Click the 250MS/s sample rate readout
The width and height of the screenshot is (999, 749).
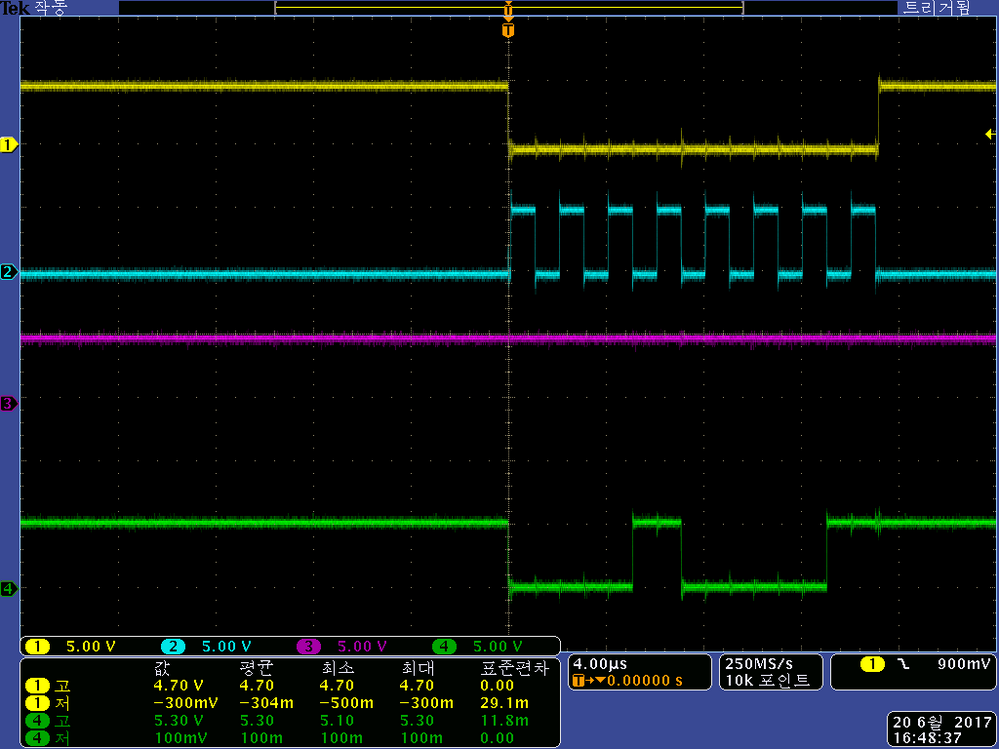click(x=759, y=664)
